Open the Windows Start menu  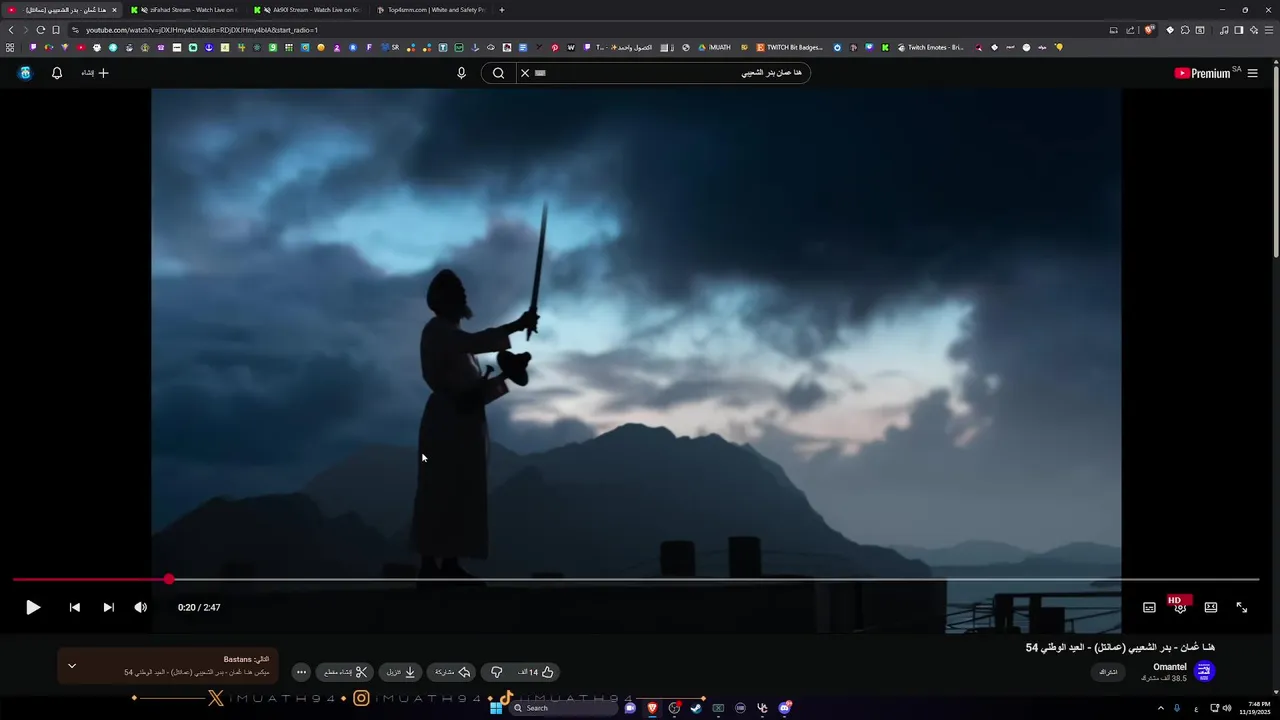[495, 708]
